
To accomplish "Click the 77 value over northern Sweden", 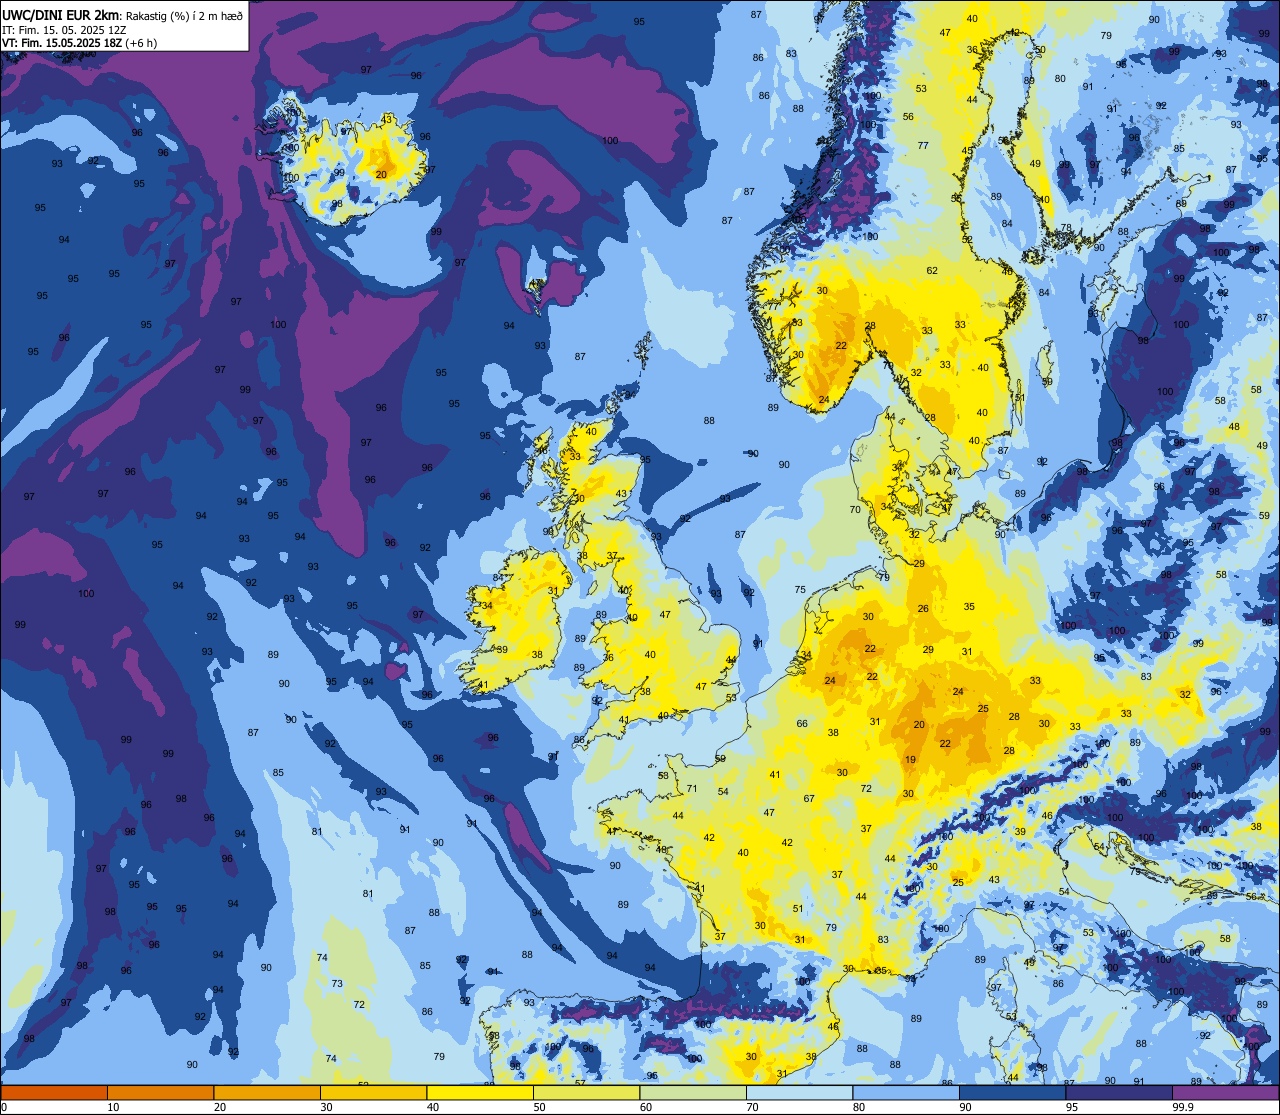I will 923,145.
